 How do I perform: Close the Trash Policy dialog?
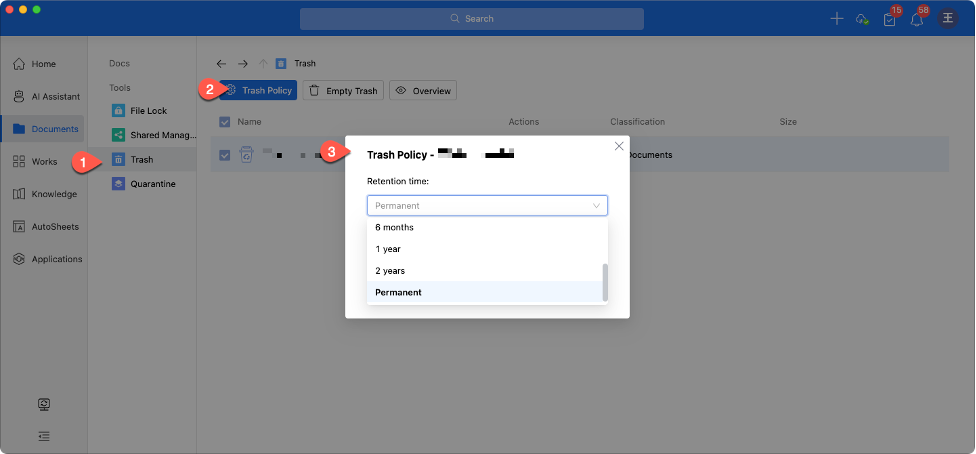tap(619, 146)
